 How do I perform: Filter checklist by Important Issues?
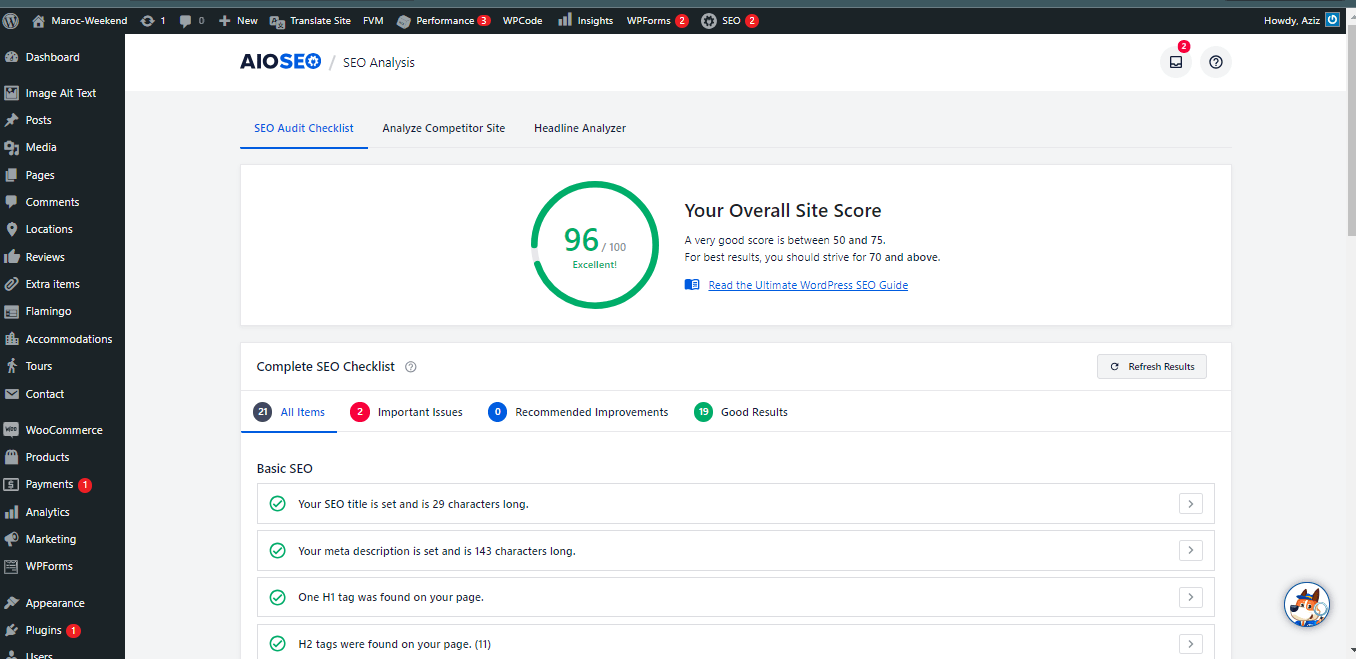(x=417, y=411)
